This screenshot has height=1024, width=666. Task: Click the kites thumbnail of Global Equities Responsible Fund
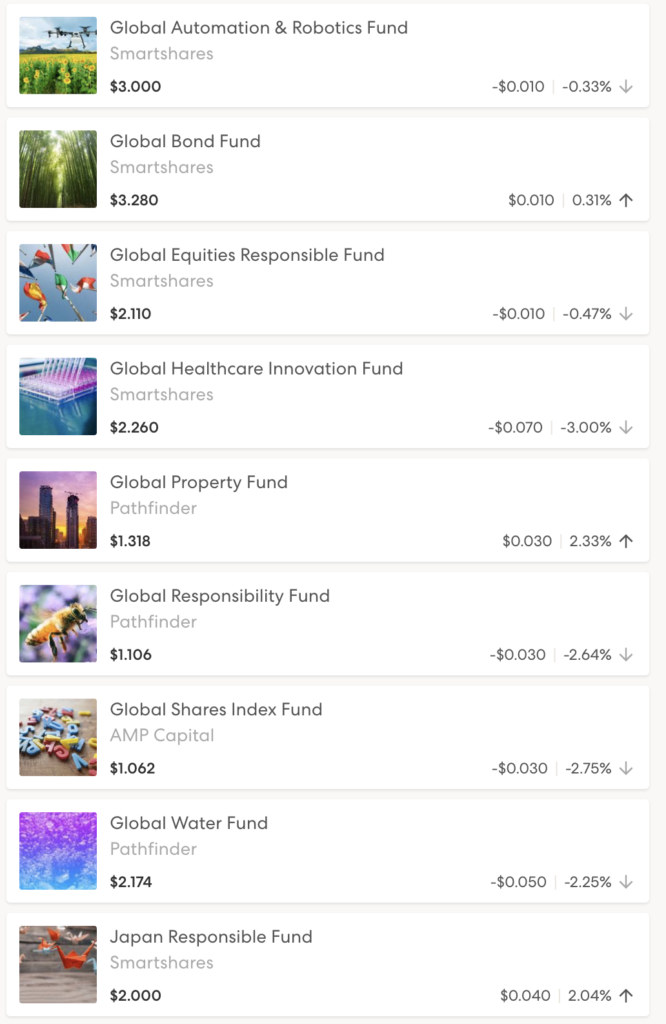(58, 283)
